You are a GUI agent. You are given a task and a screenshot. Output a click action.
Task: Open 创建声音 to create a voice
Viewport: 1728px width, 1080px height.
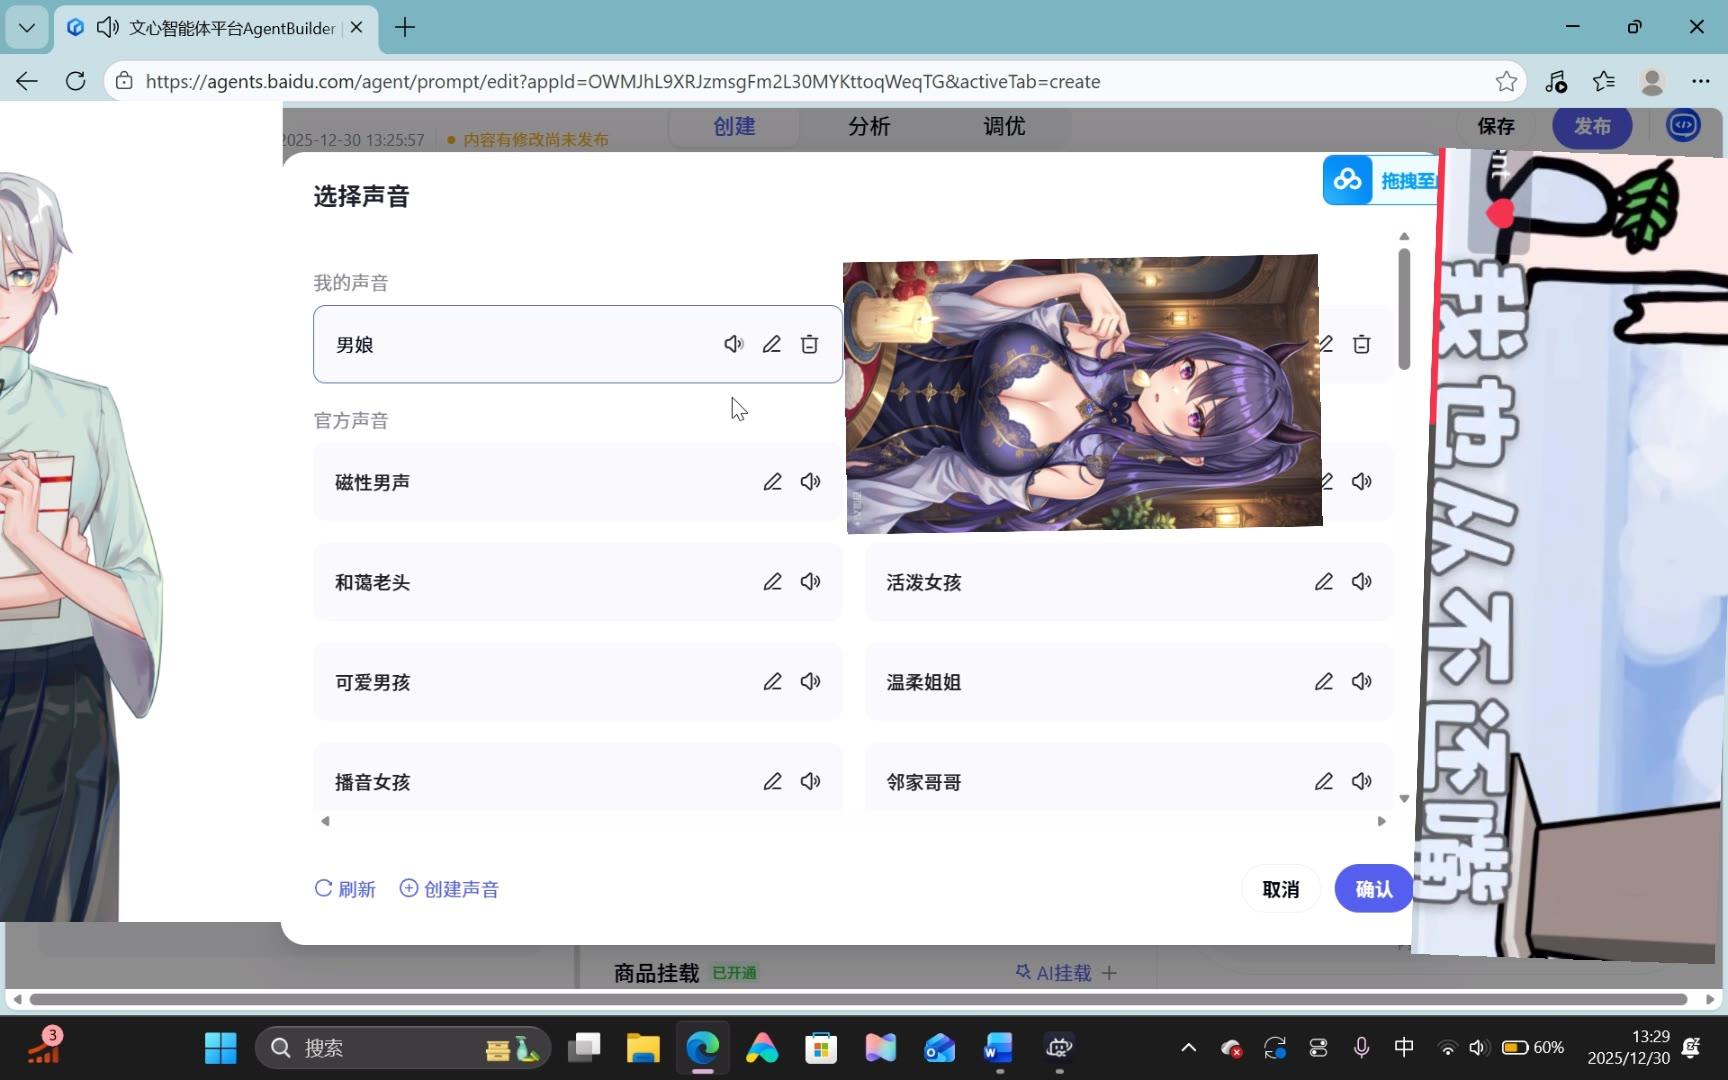[449, 889]
